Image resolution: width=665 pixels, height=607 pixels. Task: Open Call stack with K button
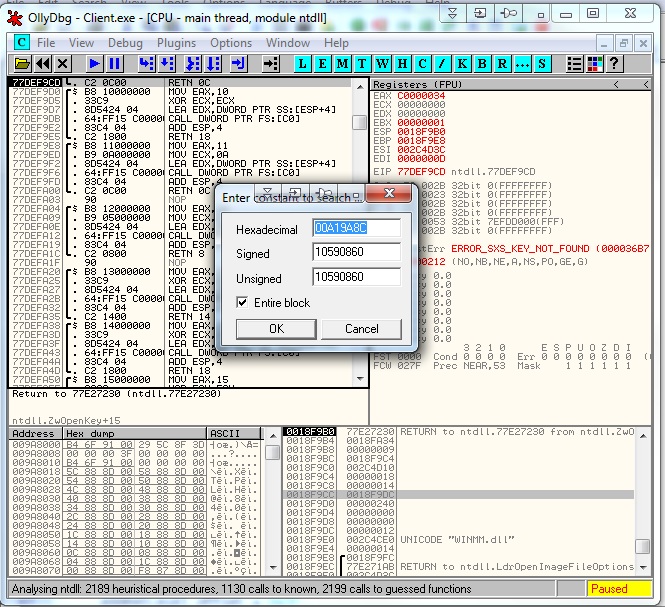[463, 64]
